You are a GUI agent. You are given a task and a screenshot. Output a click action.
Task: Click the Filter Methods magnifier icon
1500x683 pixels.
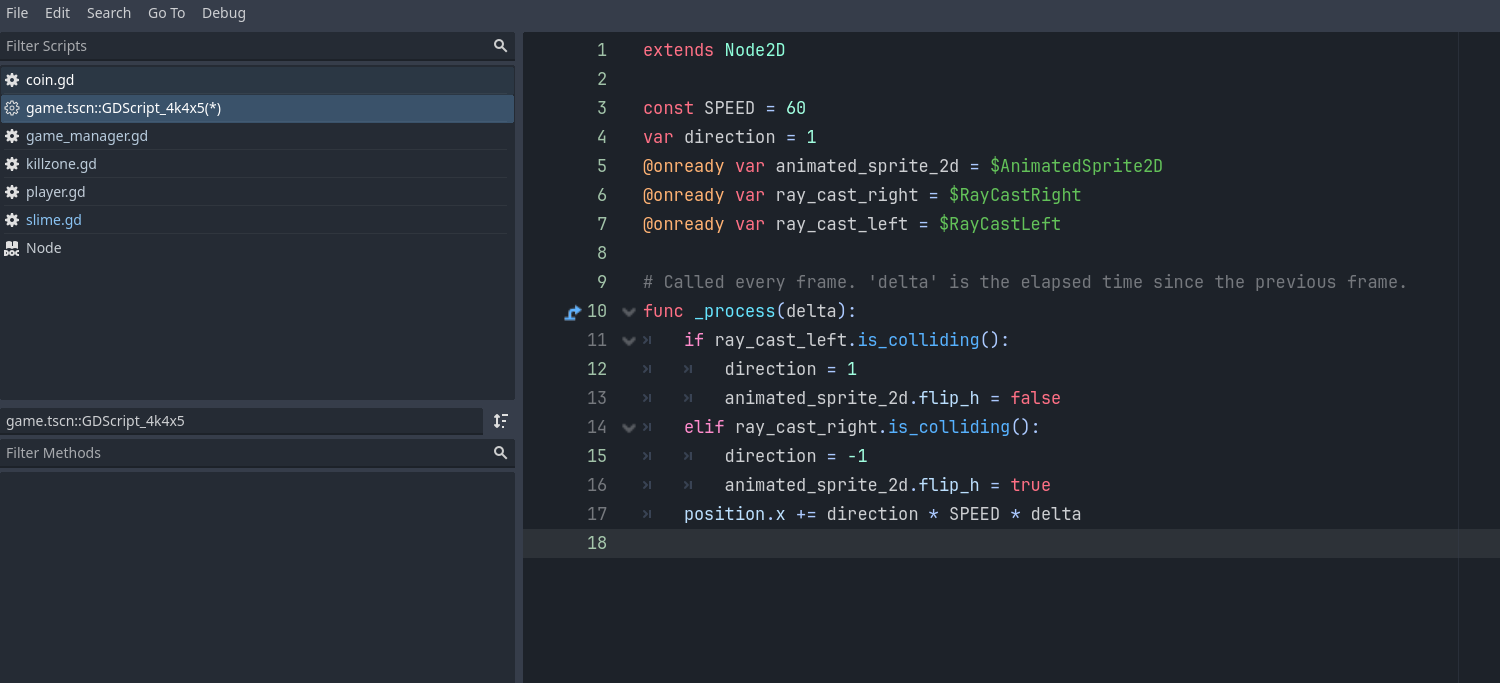(500, 453)
